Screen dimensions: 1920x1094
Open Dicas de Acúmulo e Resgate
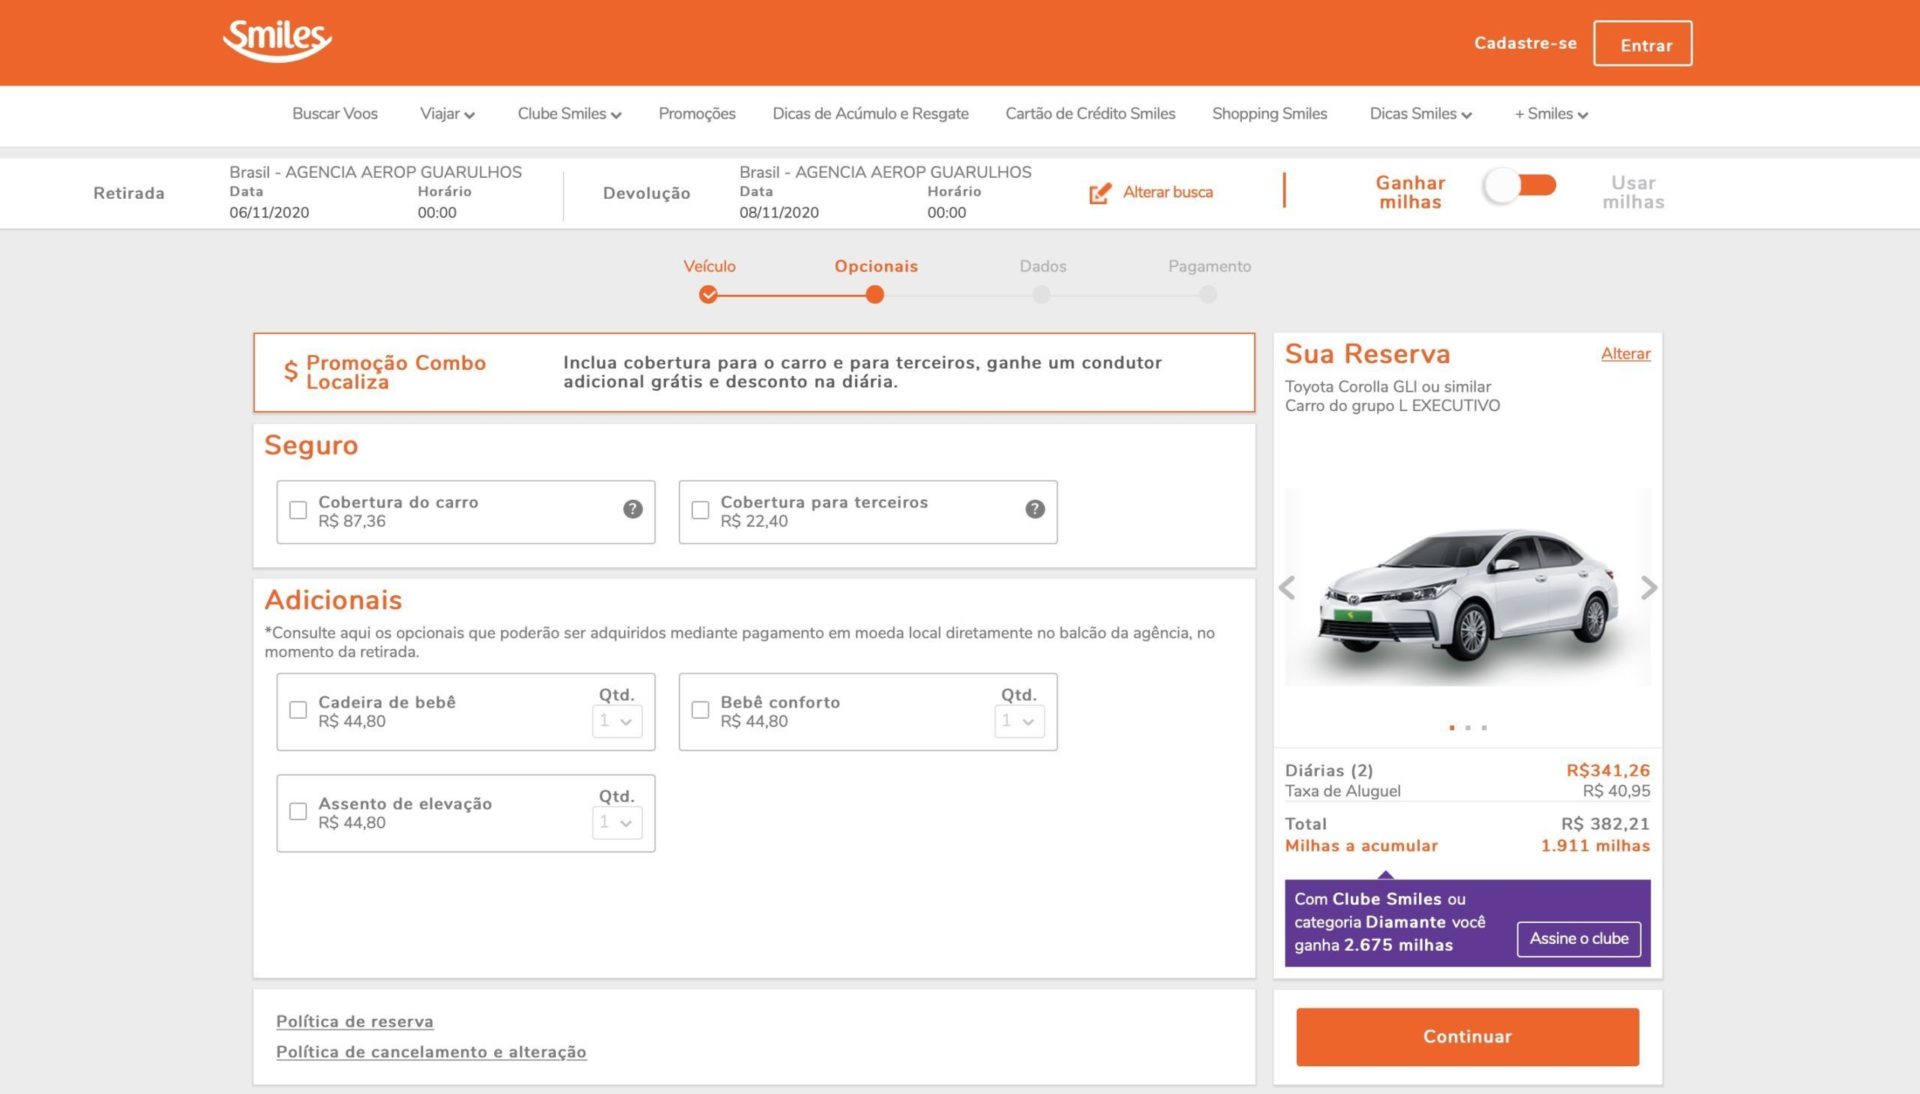(x=870, y=114)
